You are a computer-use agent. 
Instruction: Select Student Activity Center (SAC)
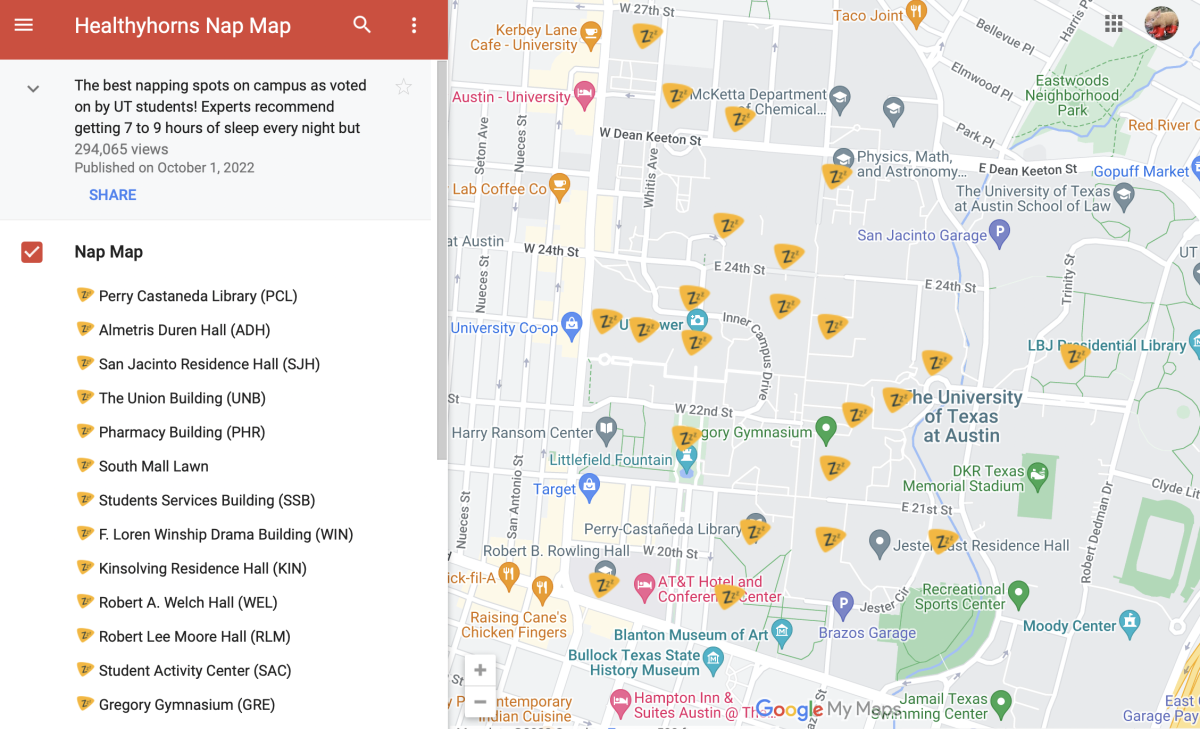184,670
